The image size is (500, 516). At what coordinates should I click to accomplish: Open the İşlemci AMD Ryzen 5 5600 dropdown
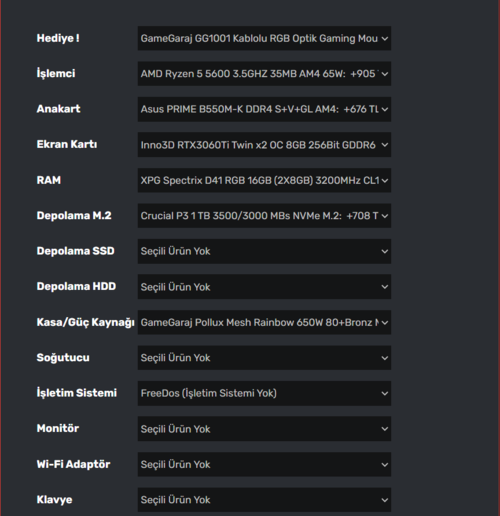coord(264,74)
